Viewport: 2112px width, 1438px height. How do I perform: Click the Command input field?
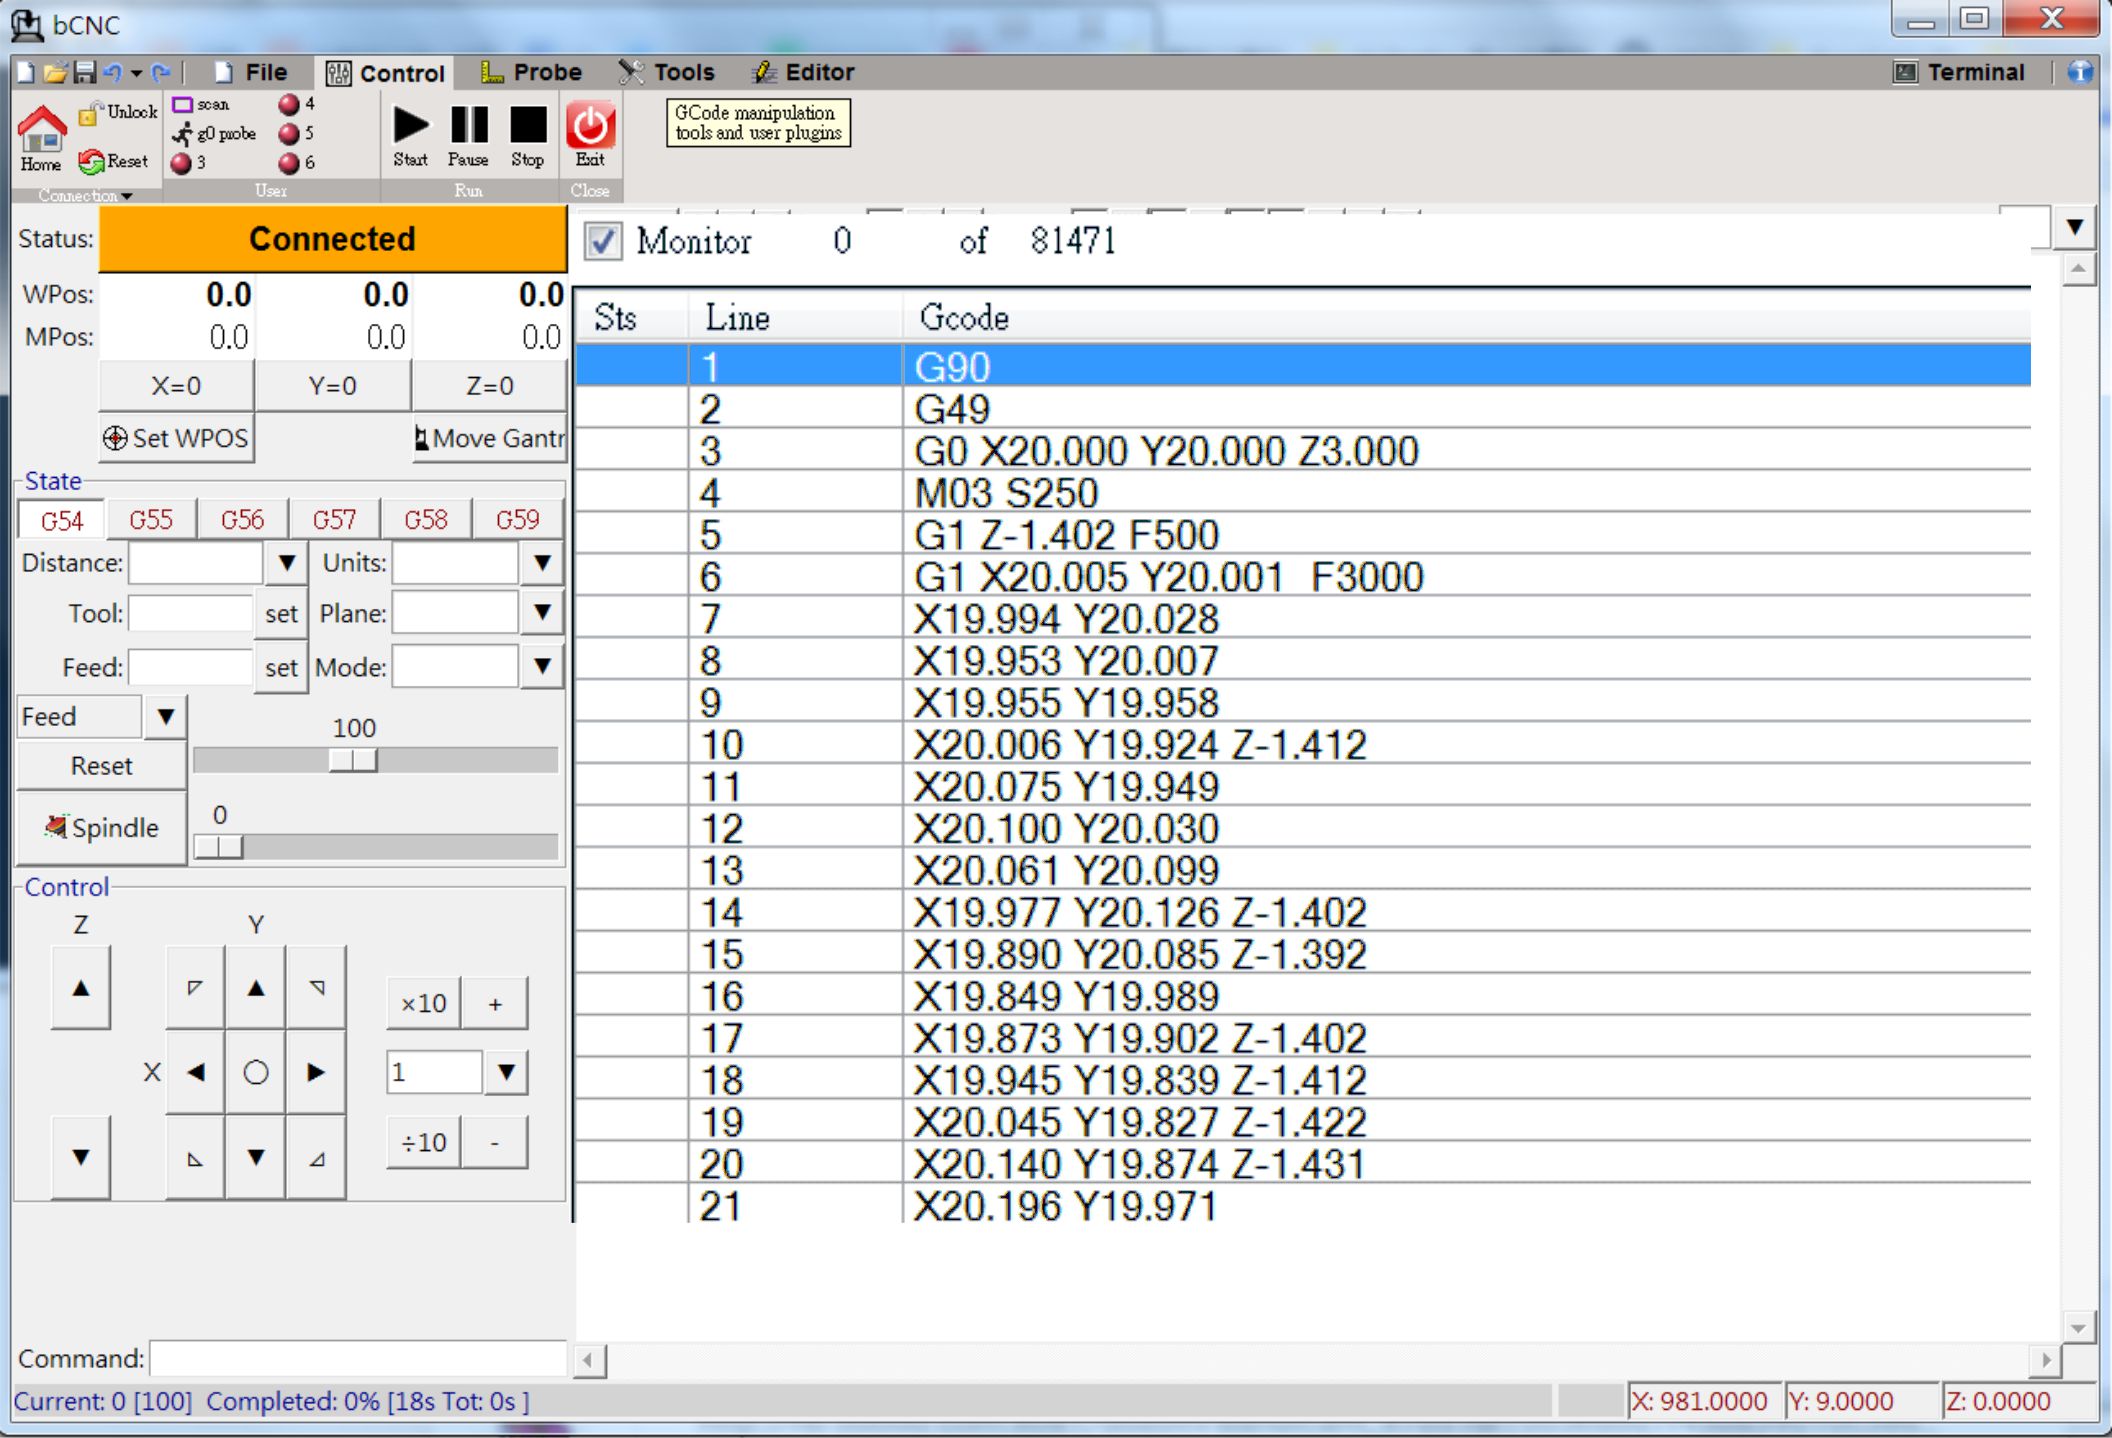click(358, 1358)
